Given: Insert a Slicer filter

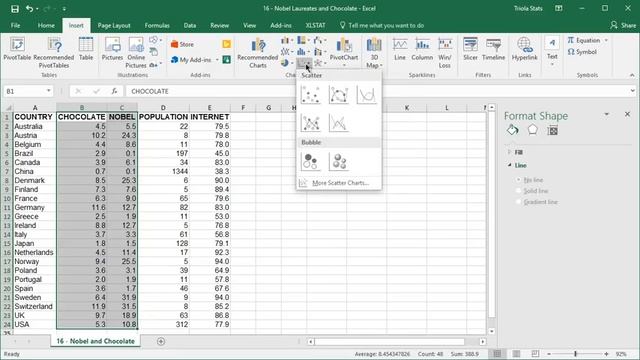Looking at the screenshot, I should click(470, 49).
